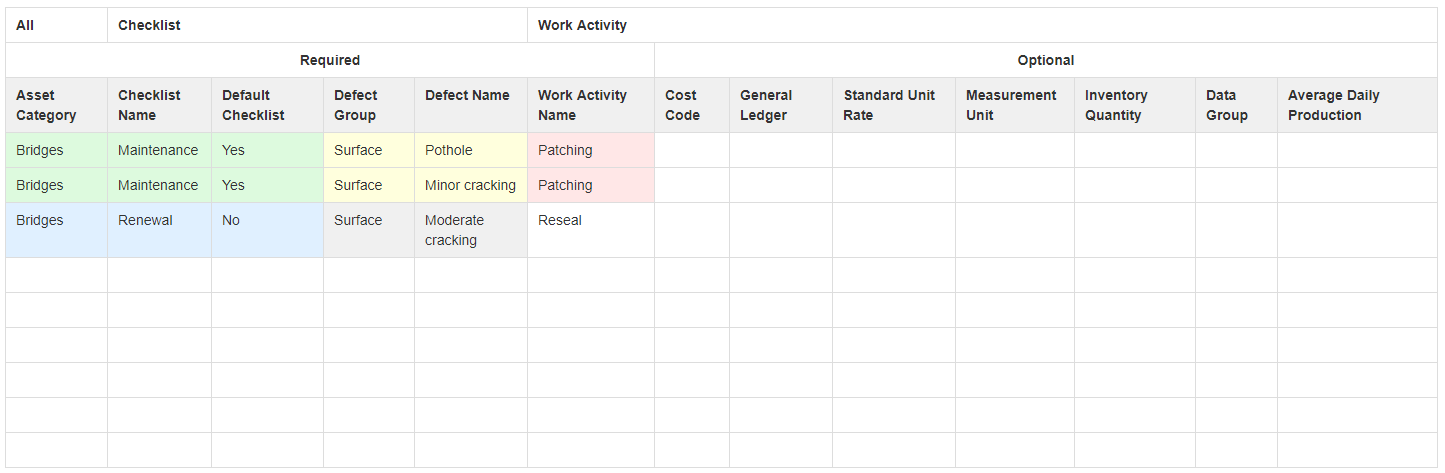Click the Asset Category column header
Screen dimensions: 1445x473
tap(56, 105)
